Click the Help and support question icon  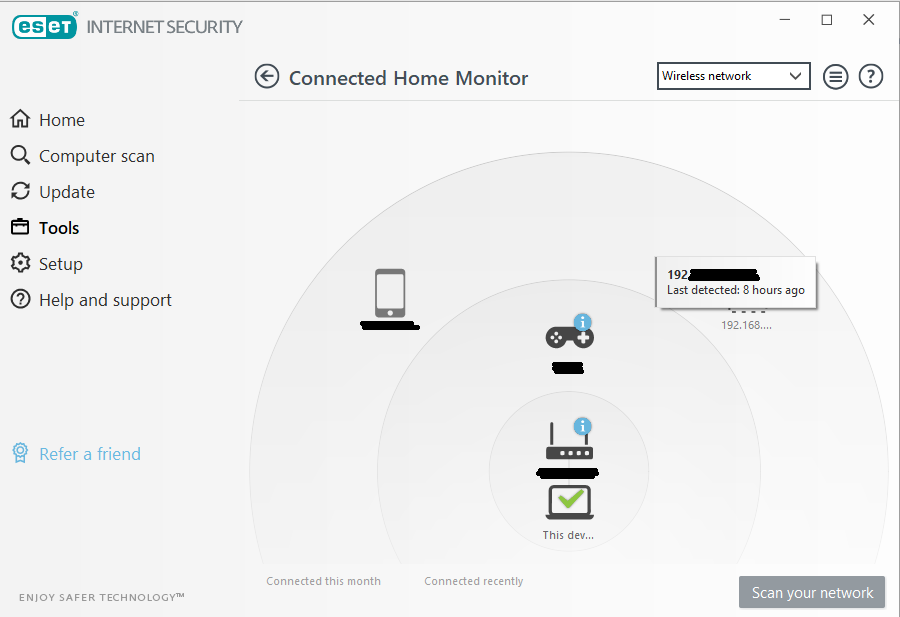coord(20,299)
